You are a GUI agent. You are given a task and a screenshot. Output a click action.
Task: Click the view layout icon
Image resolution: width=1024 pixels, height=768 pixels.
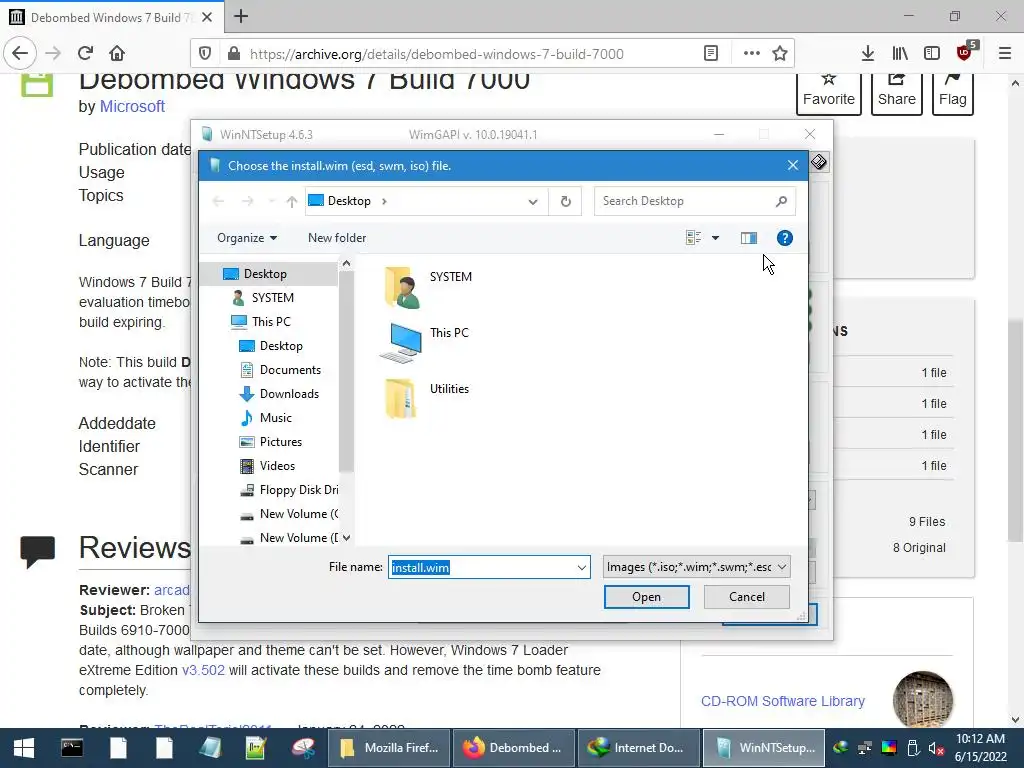pos(694,238)
